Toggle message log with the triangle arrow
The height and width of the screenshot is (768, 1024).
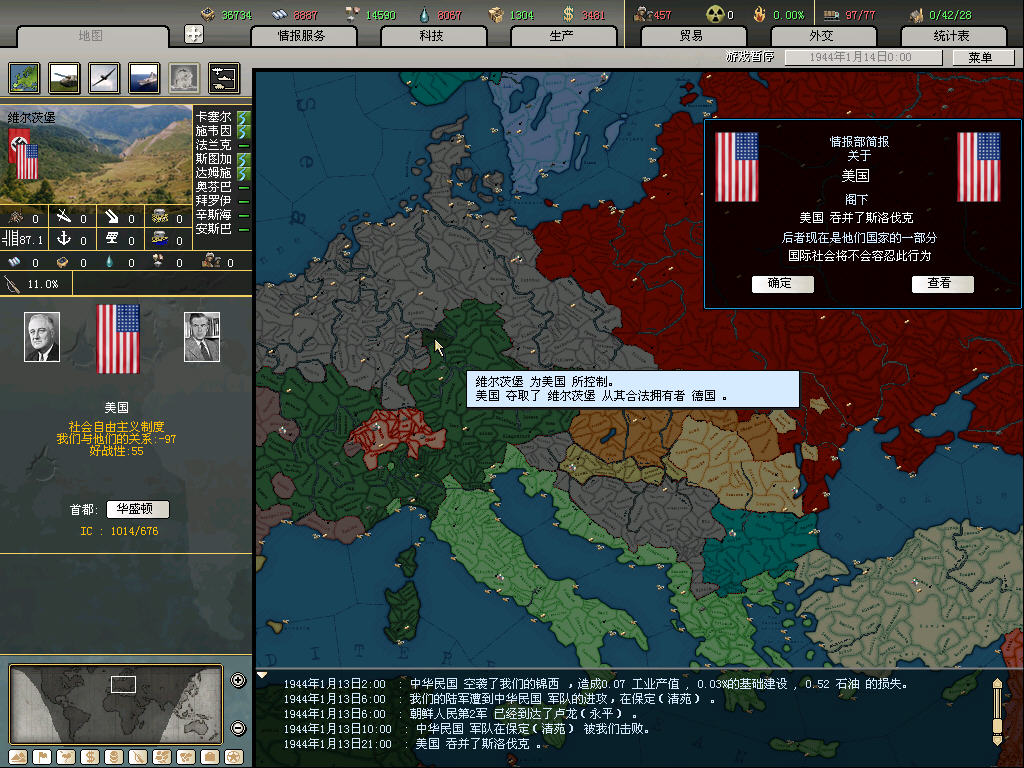[262, 675]
